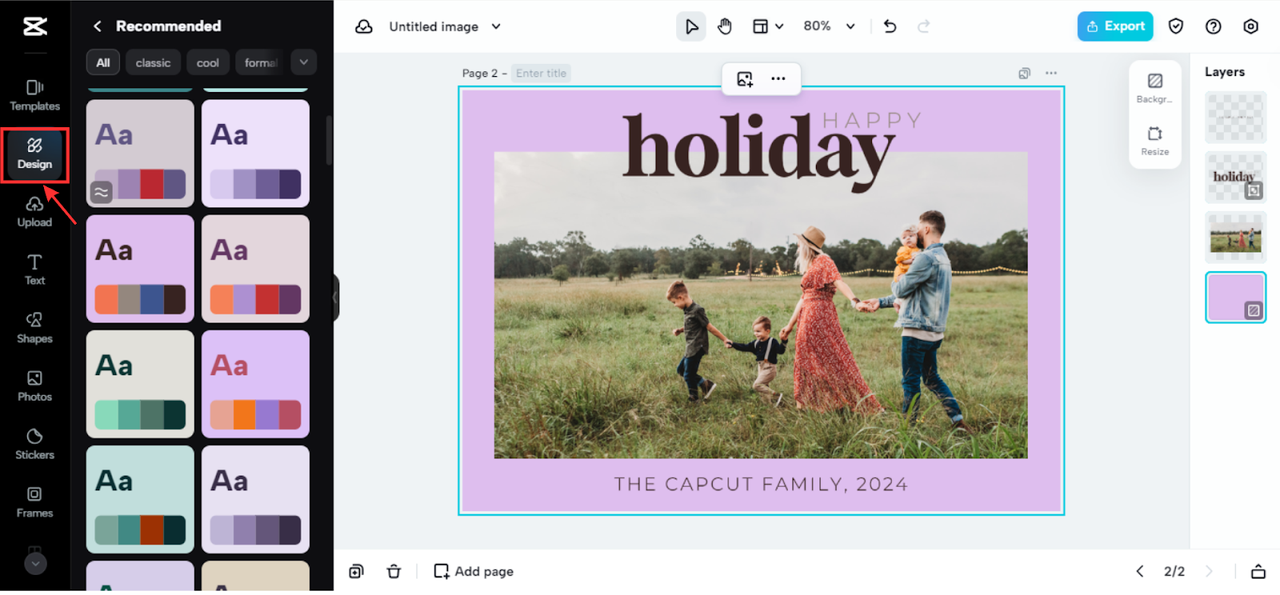Viewport: 1280px width, 595px height.
Task: Open the help question mark icon
Action: 1213,27
